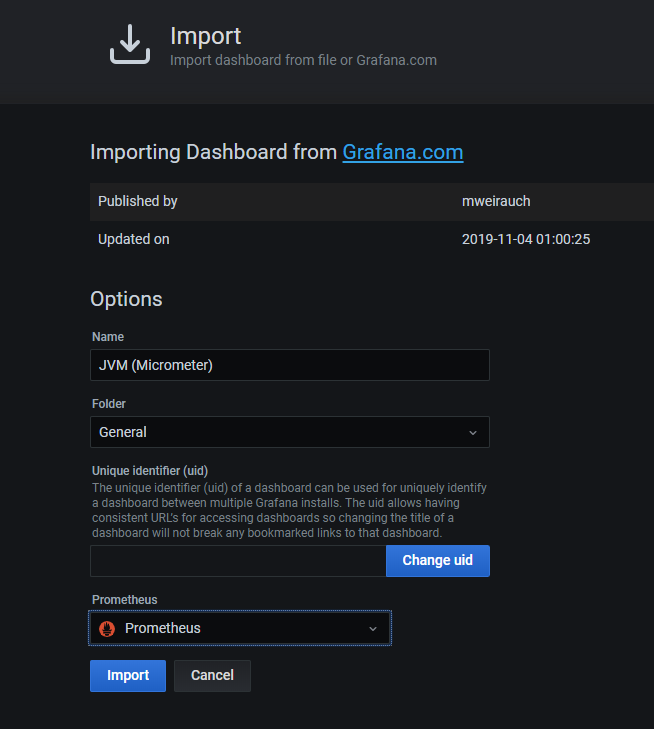Click the Unique identifier (uid) label
Screen dimensions: 654x729
(156, 471)
